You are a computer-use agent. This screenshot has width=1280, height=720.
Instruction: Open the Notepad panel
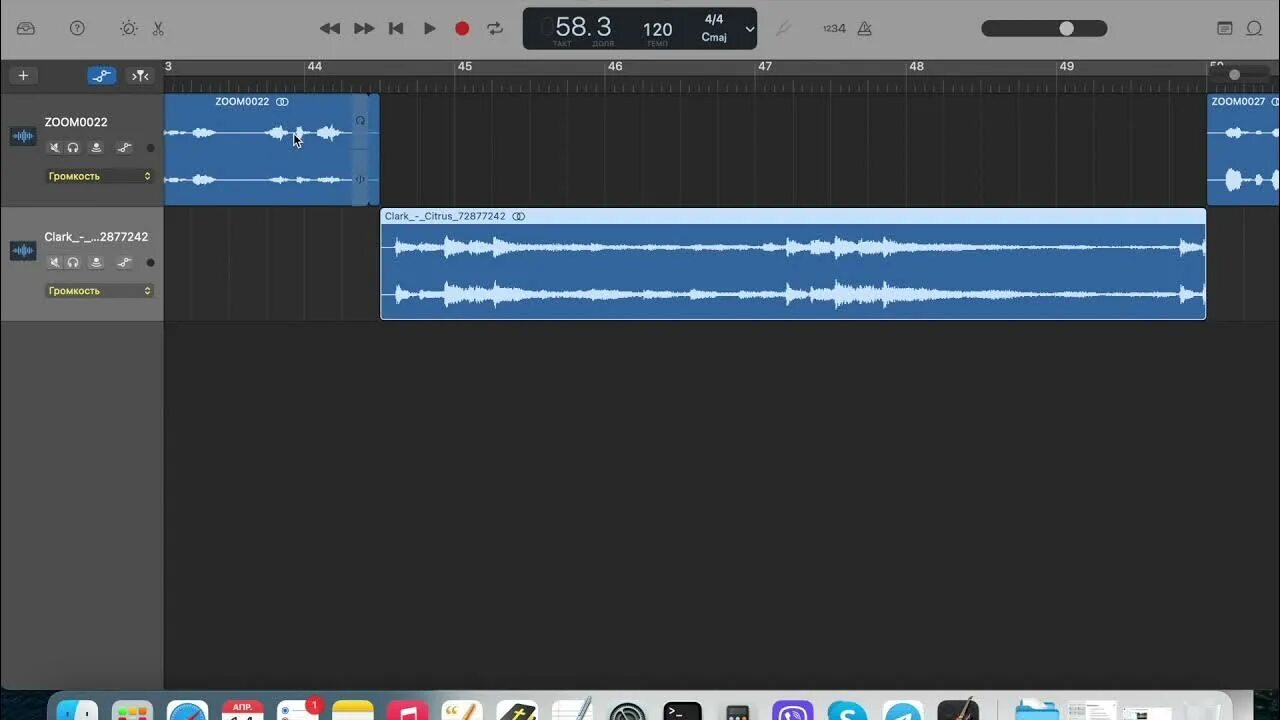(x=1225, y=28)
